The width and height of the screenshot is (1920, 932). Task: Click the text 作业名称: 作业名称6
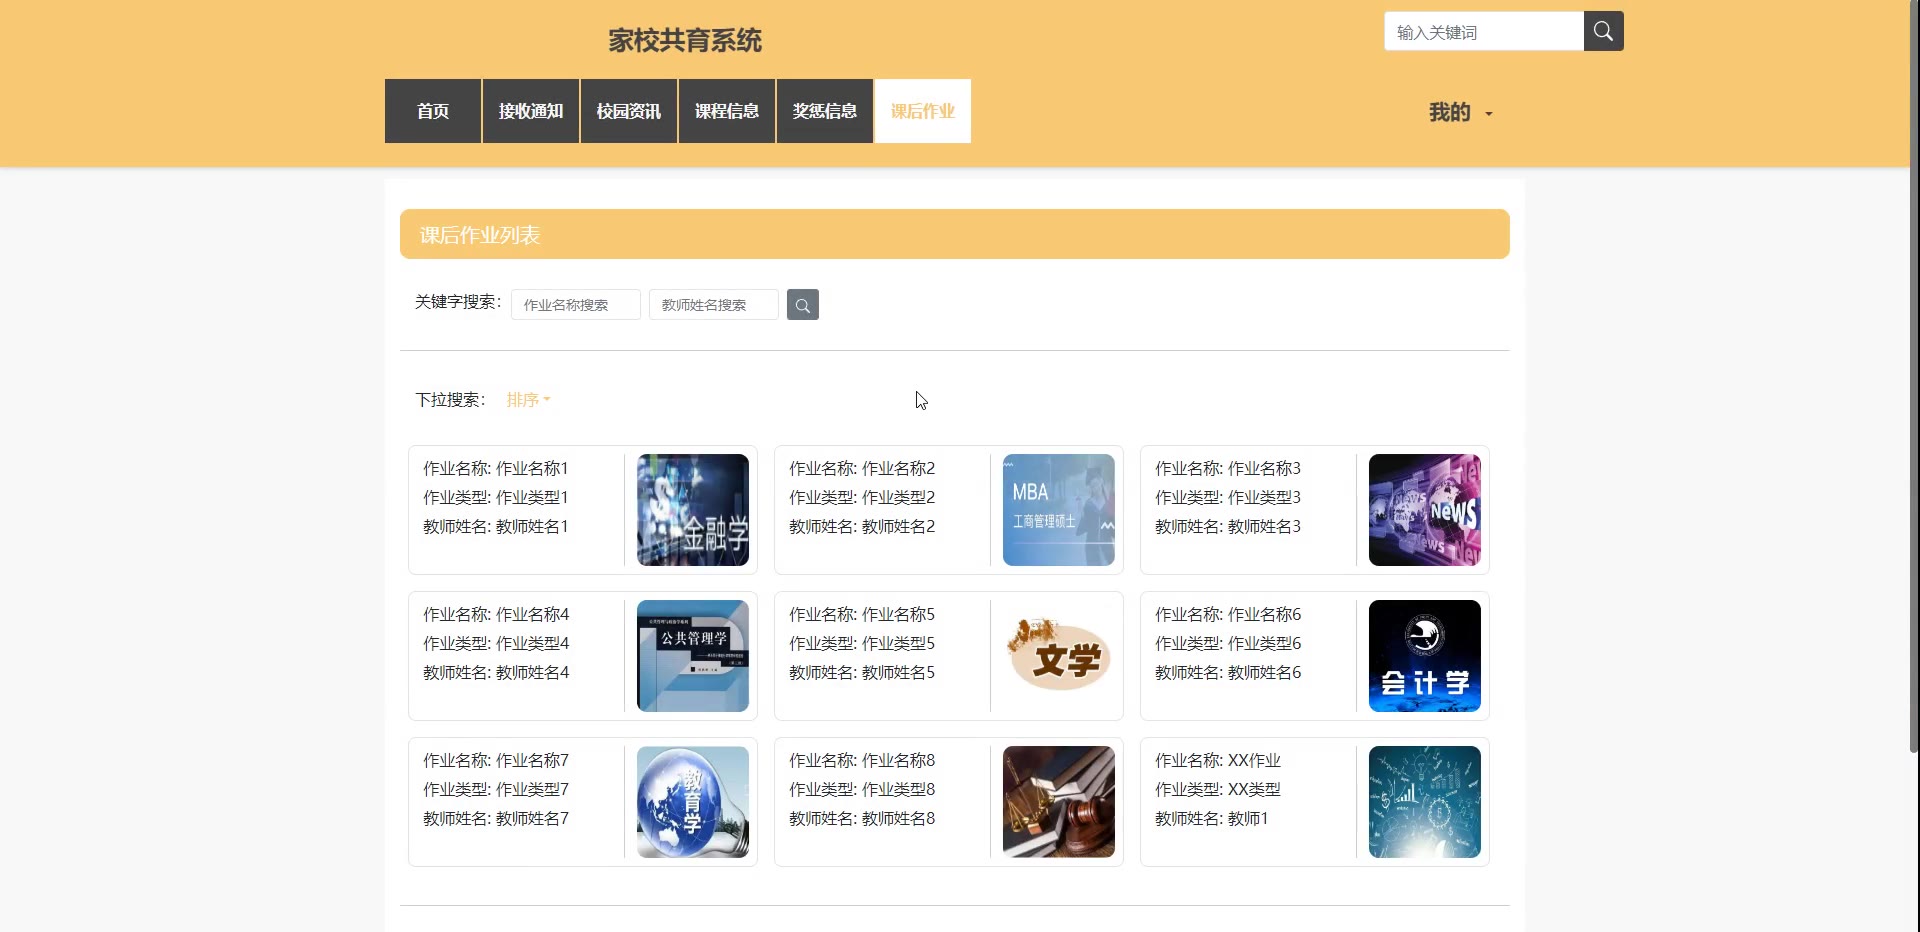(1228, 614)
